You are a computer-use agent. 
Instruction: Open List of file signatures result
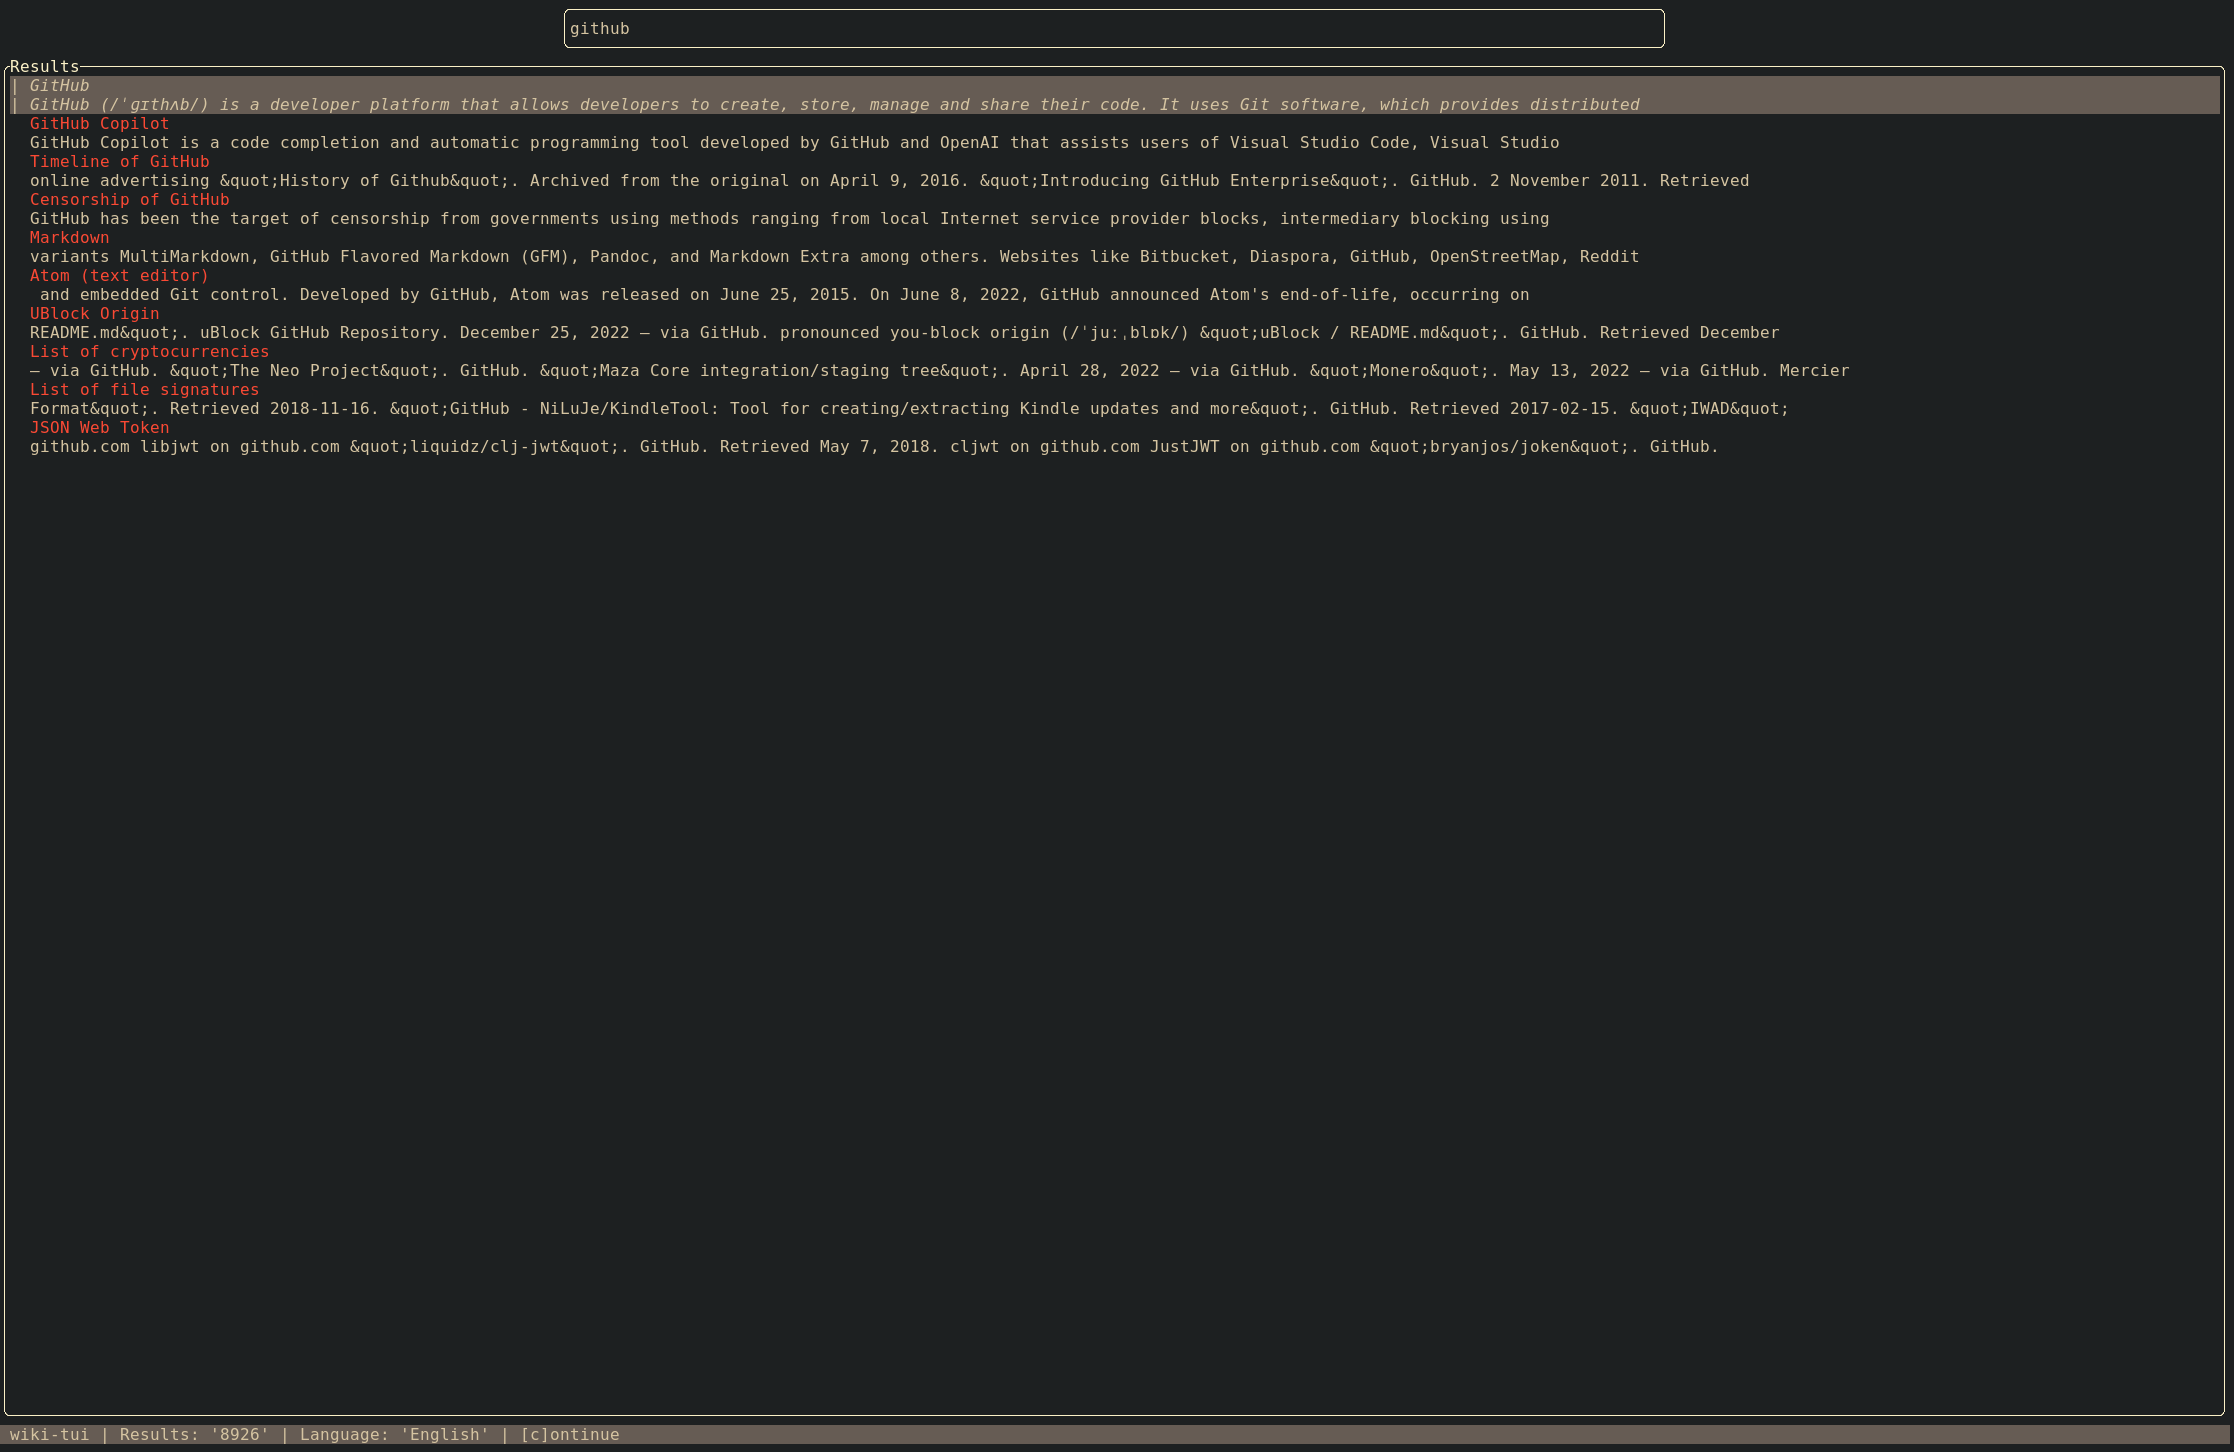tap(144, 390)
